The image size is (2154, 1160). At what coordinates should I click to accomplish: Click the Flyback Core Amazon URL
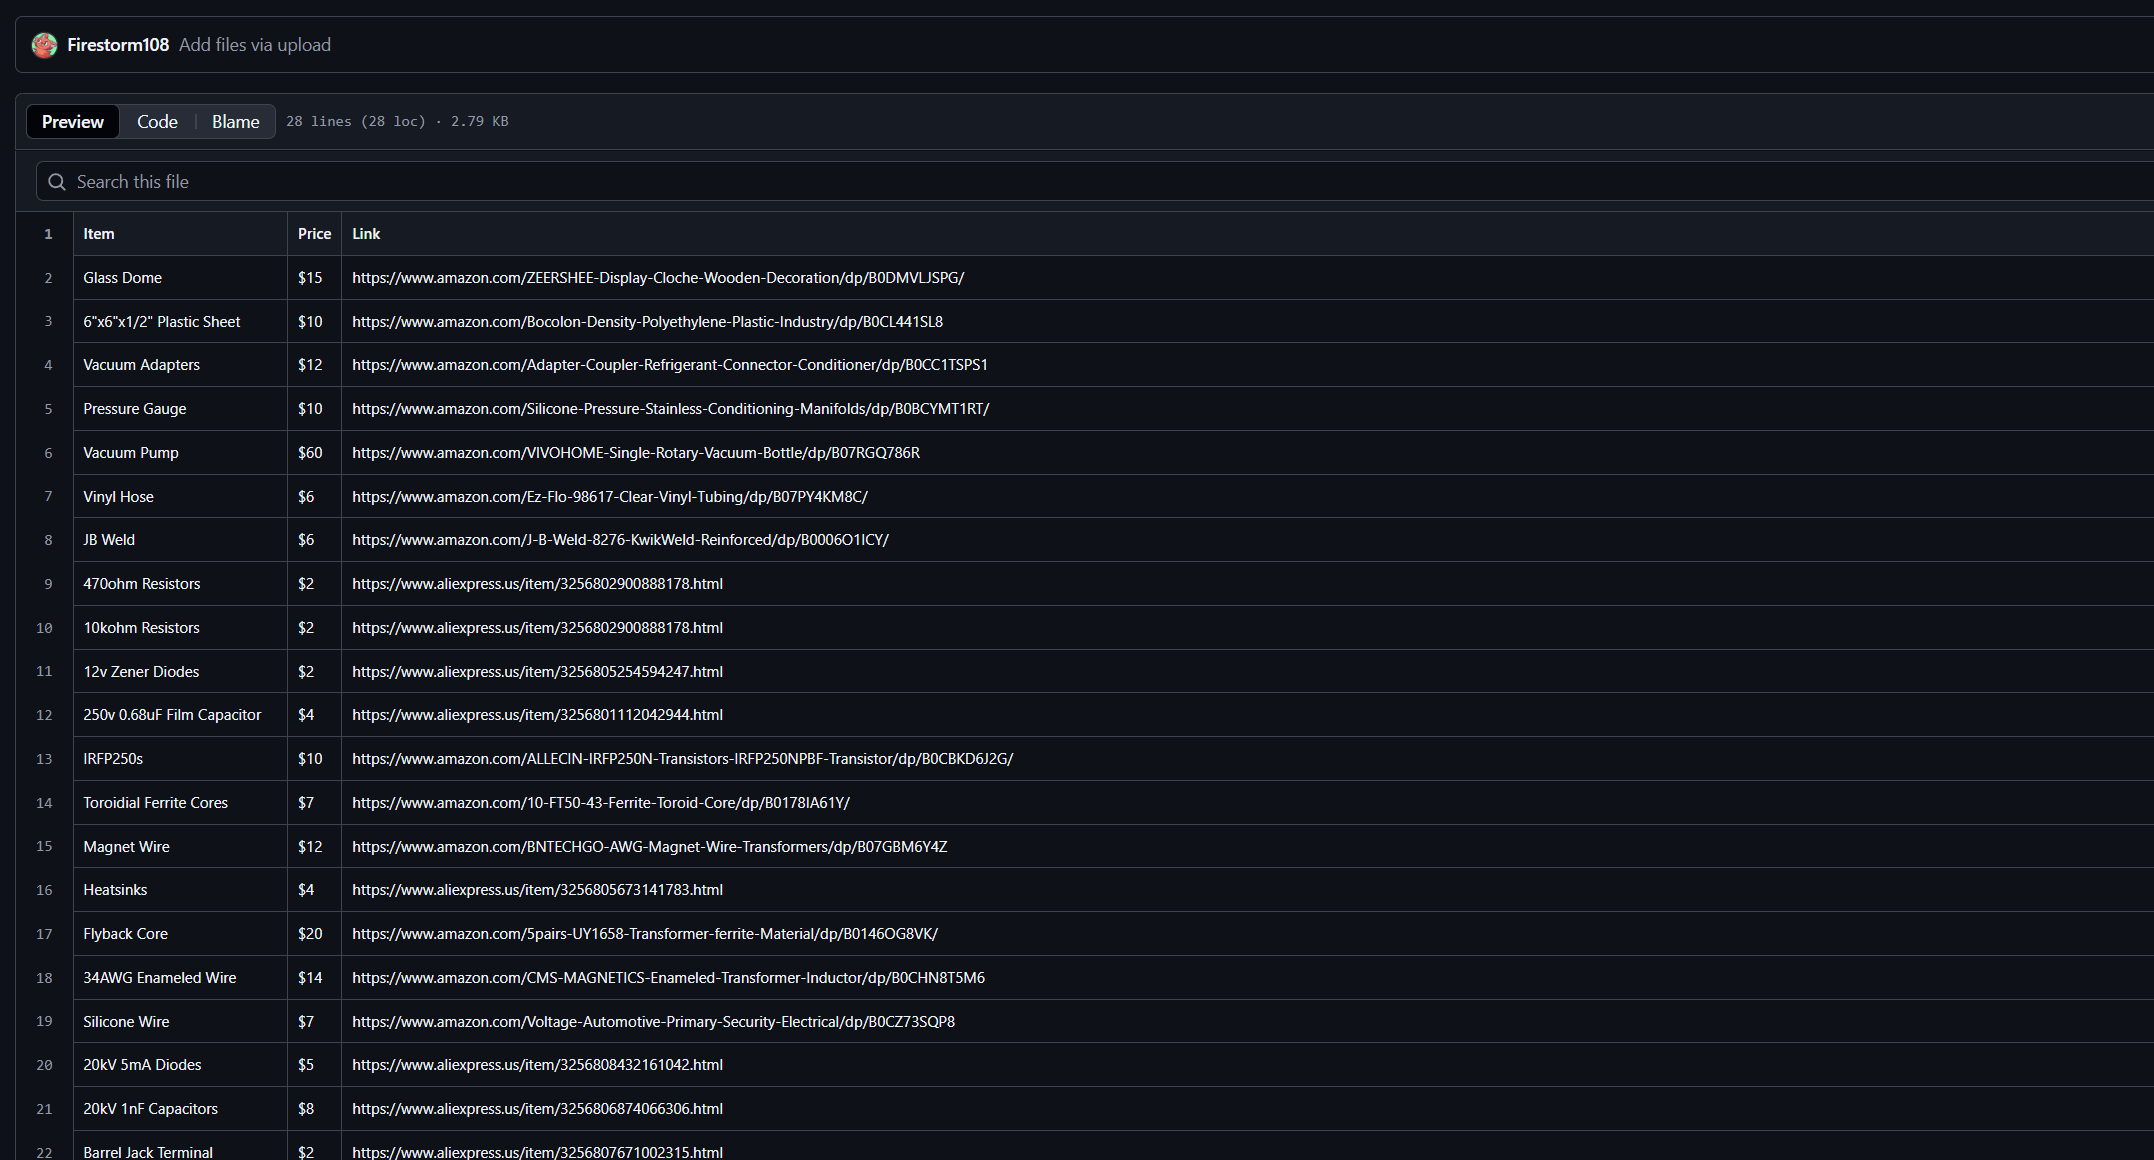(x=644, y=934)
